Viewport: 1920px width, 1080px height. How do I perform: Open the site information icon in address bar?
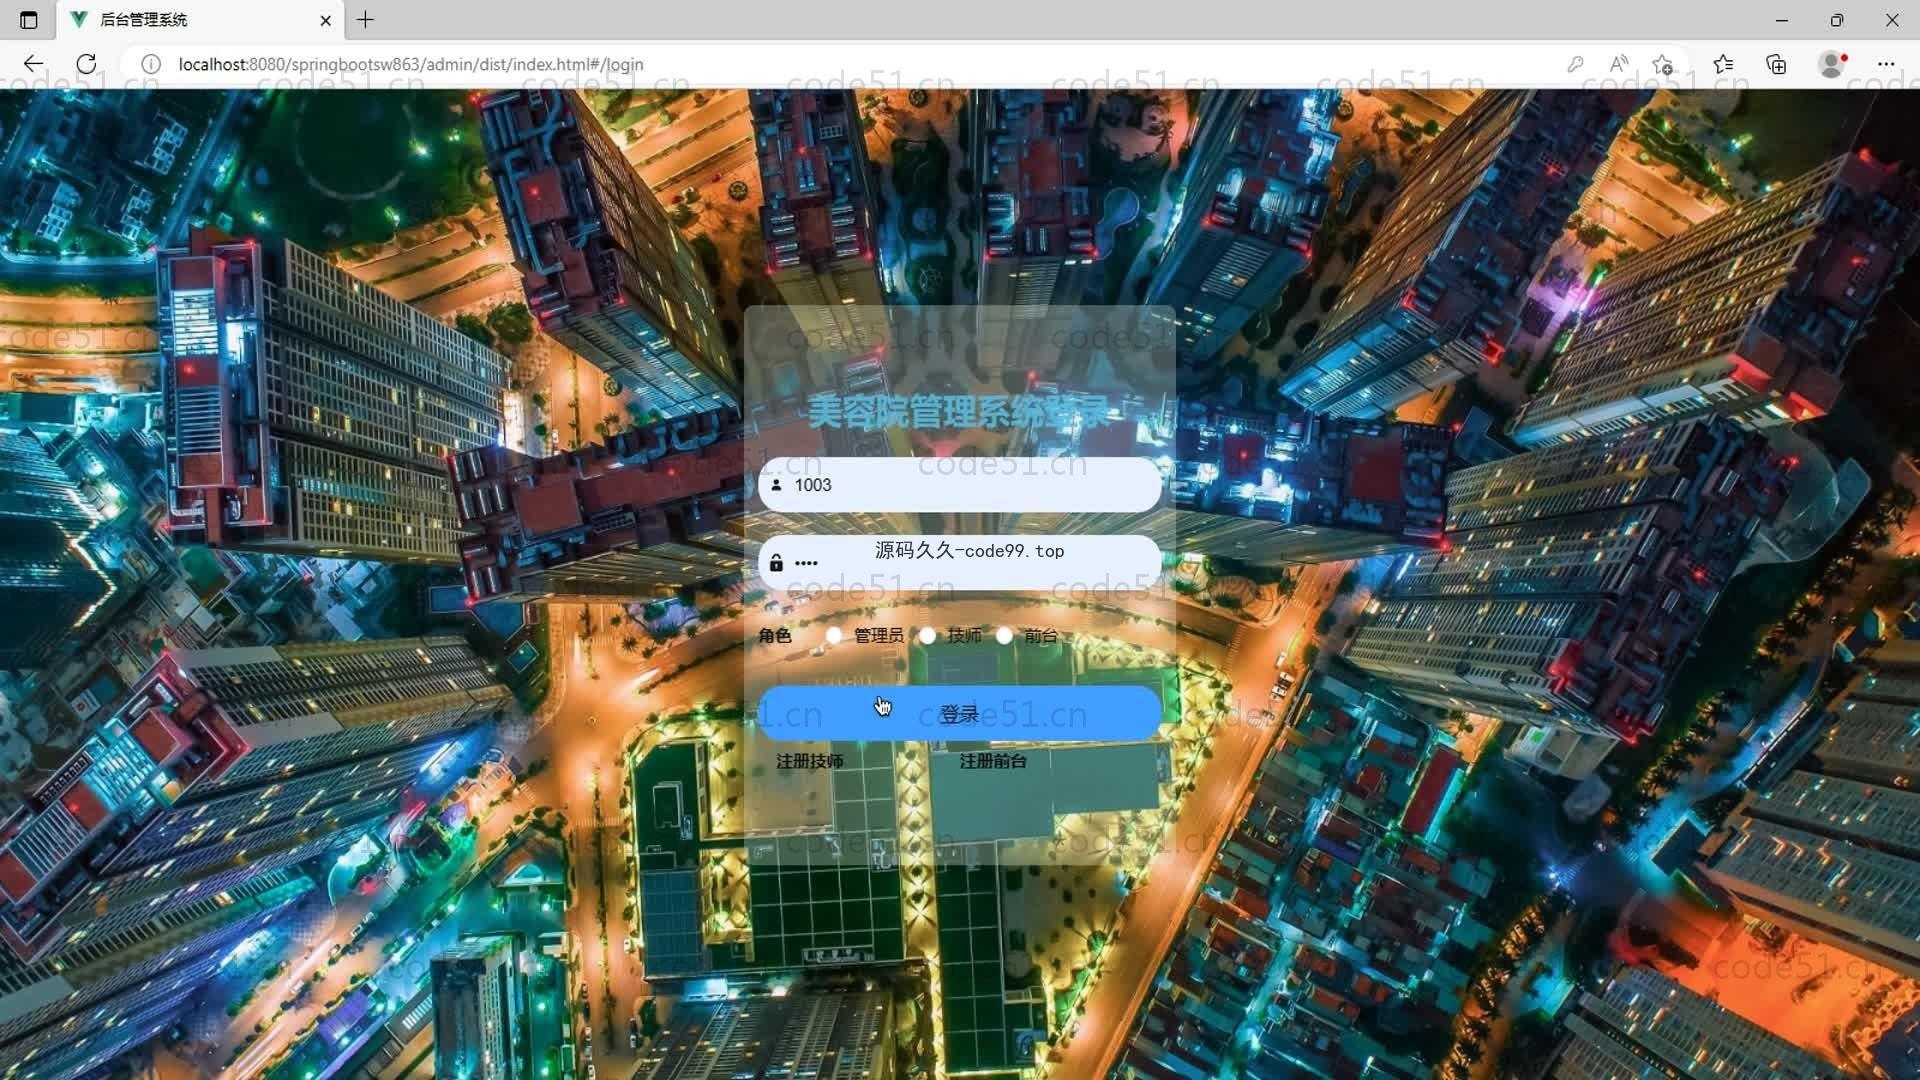click(151, 64)
